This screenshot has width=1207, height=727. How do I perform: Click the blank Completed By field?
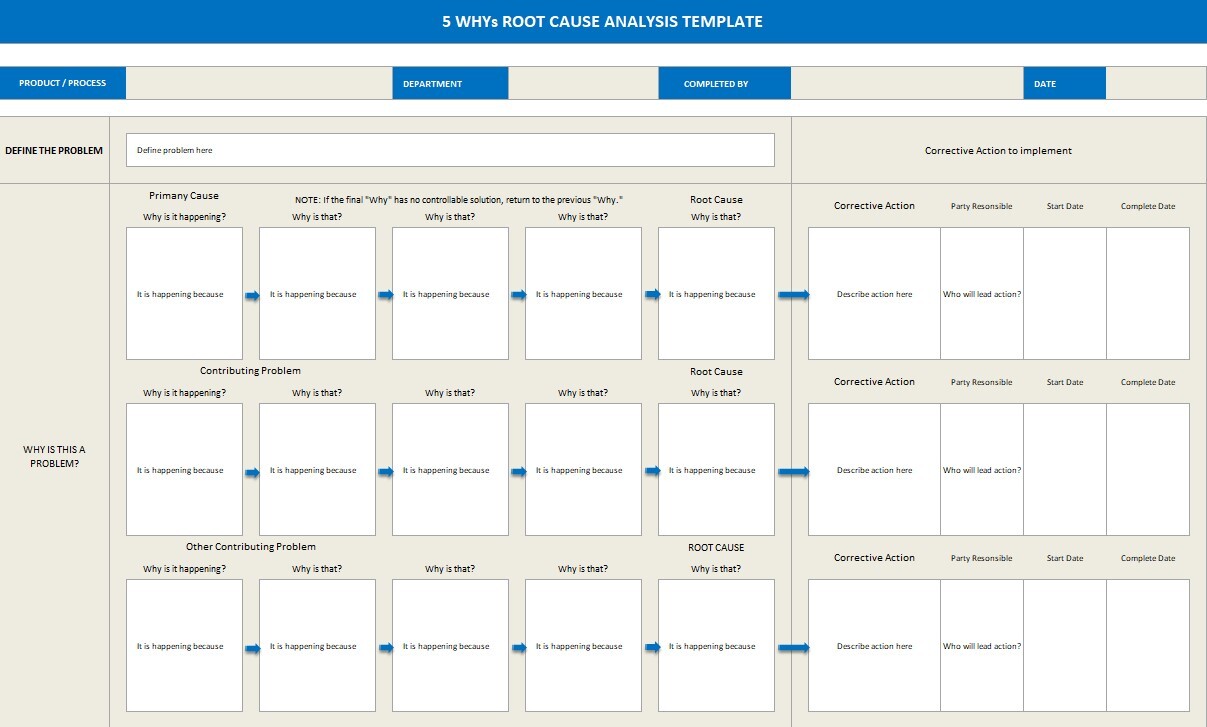(x=906, y=84)
